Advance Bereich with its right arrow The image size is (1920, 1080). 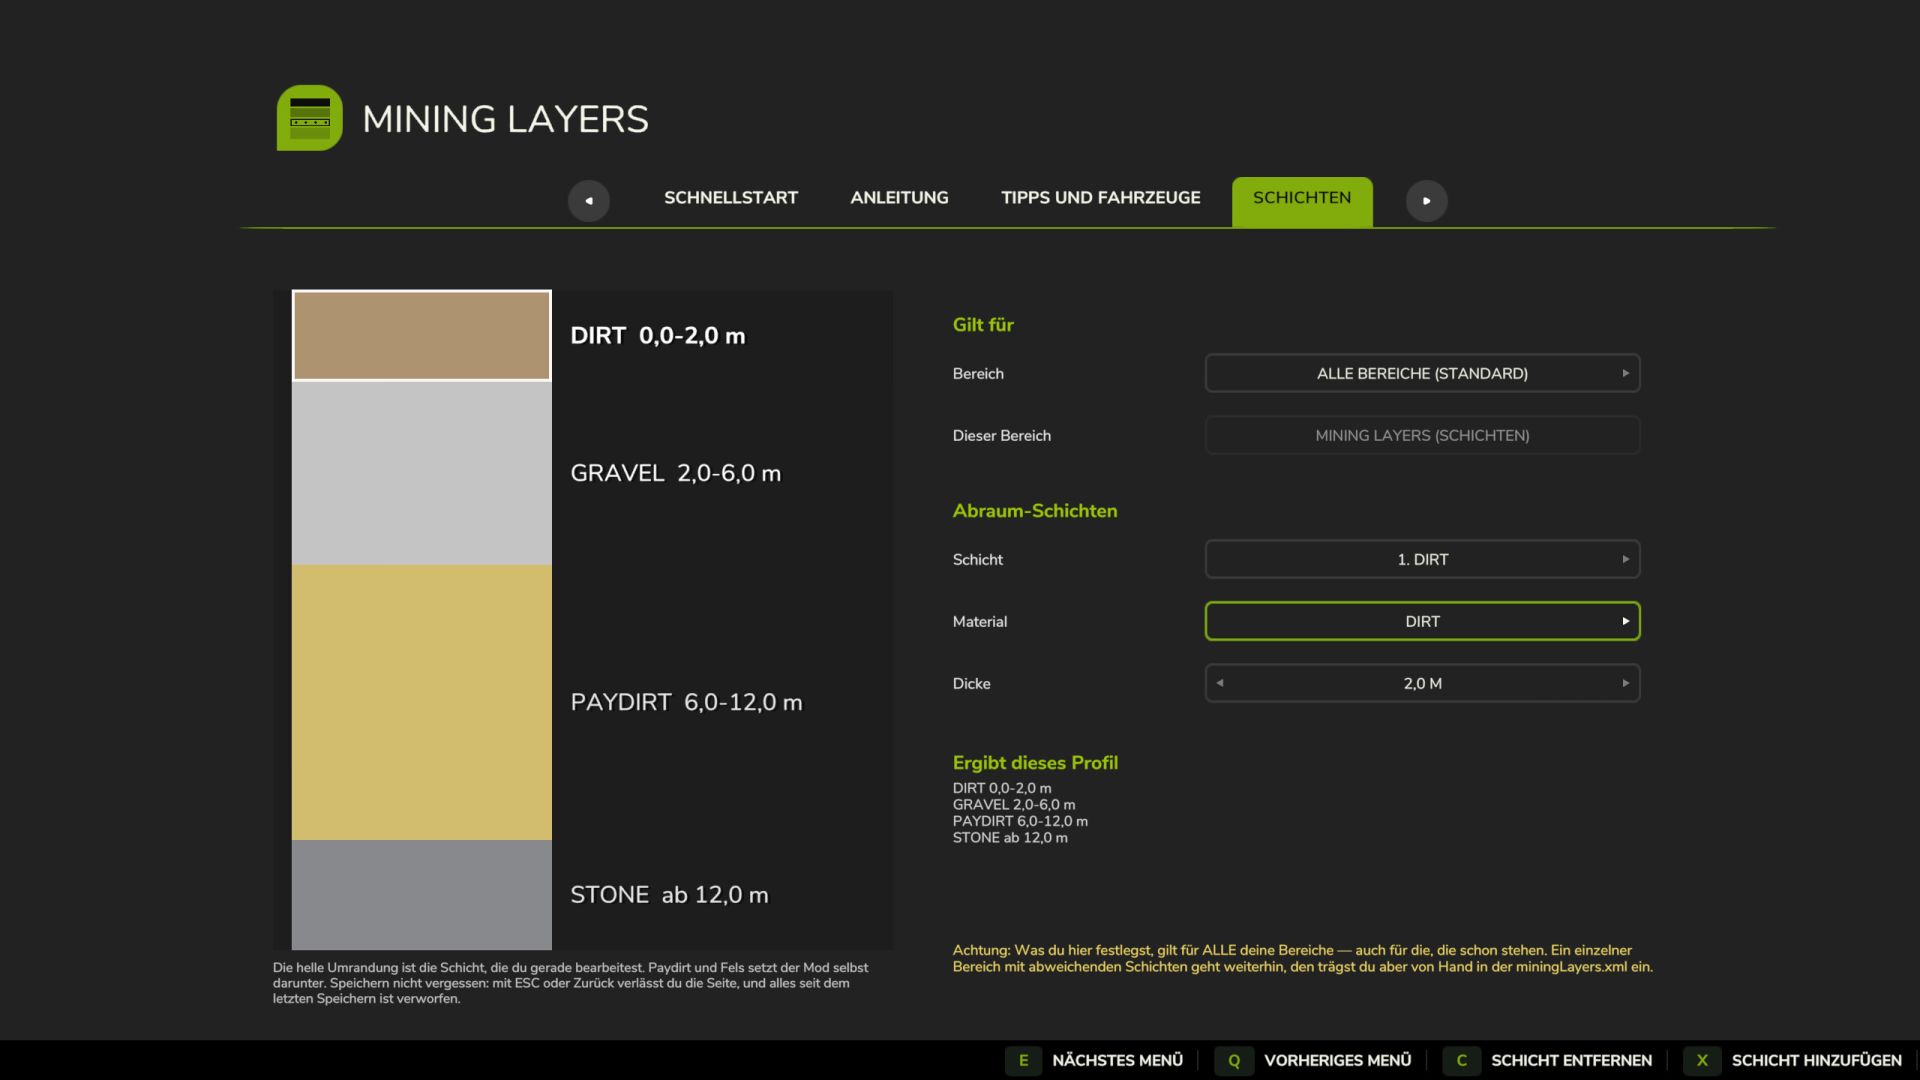click(1625, 373)
